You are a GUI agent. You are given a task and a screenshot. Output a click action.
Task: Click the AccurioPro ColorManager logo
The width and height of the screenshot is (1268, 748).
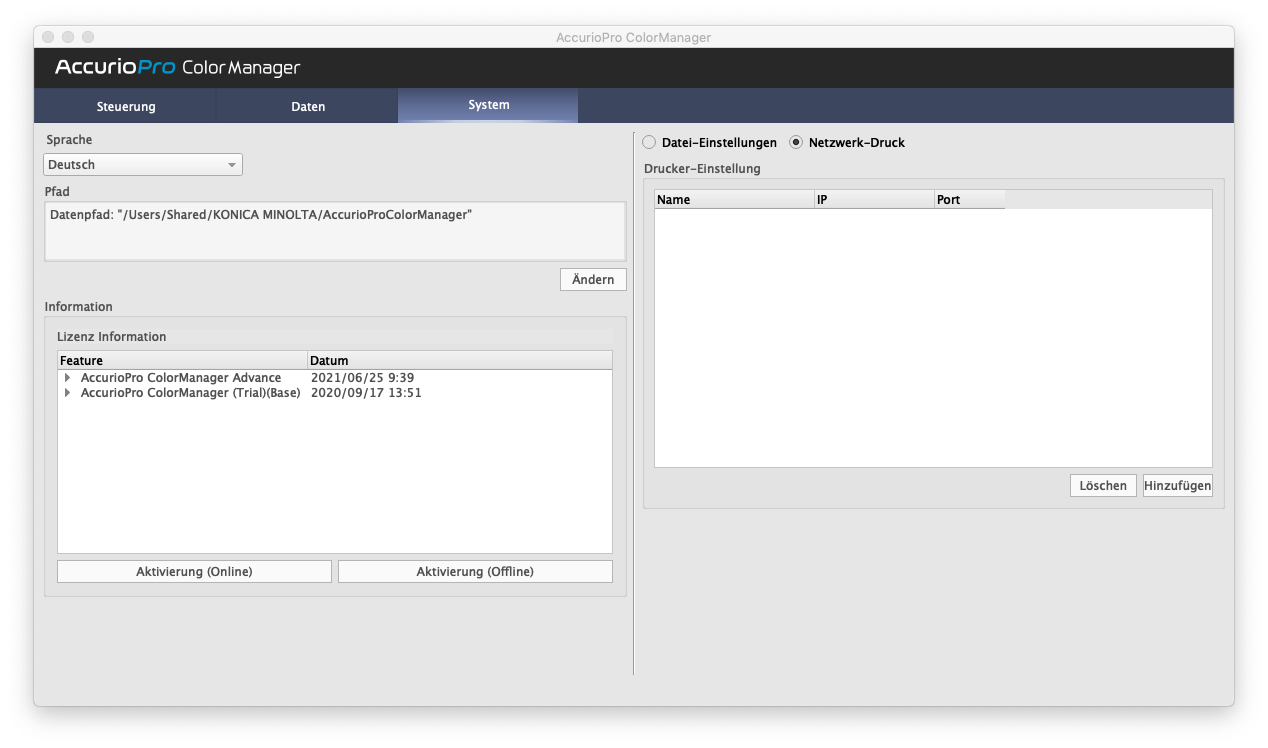(178, 67)
